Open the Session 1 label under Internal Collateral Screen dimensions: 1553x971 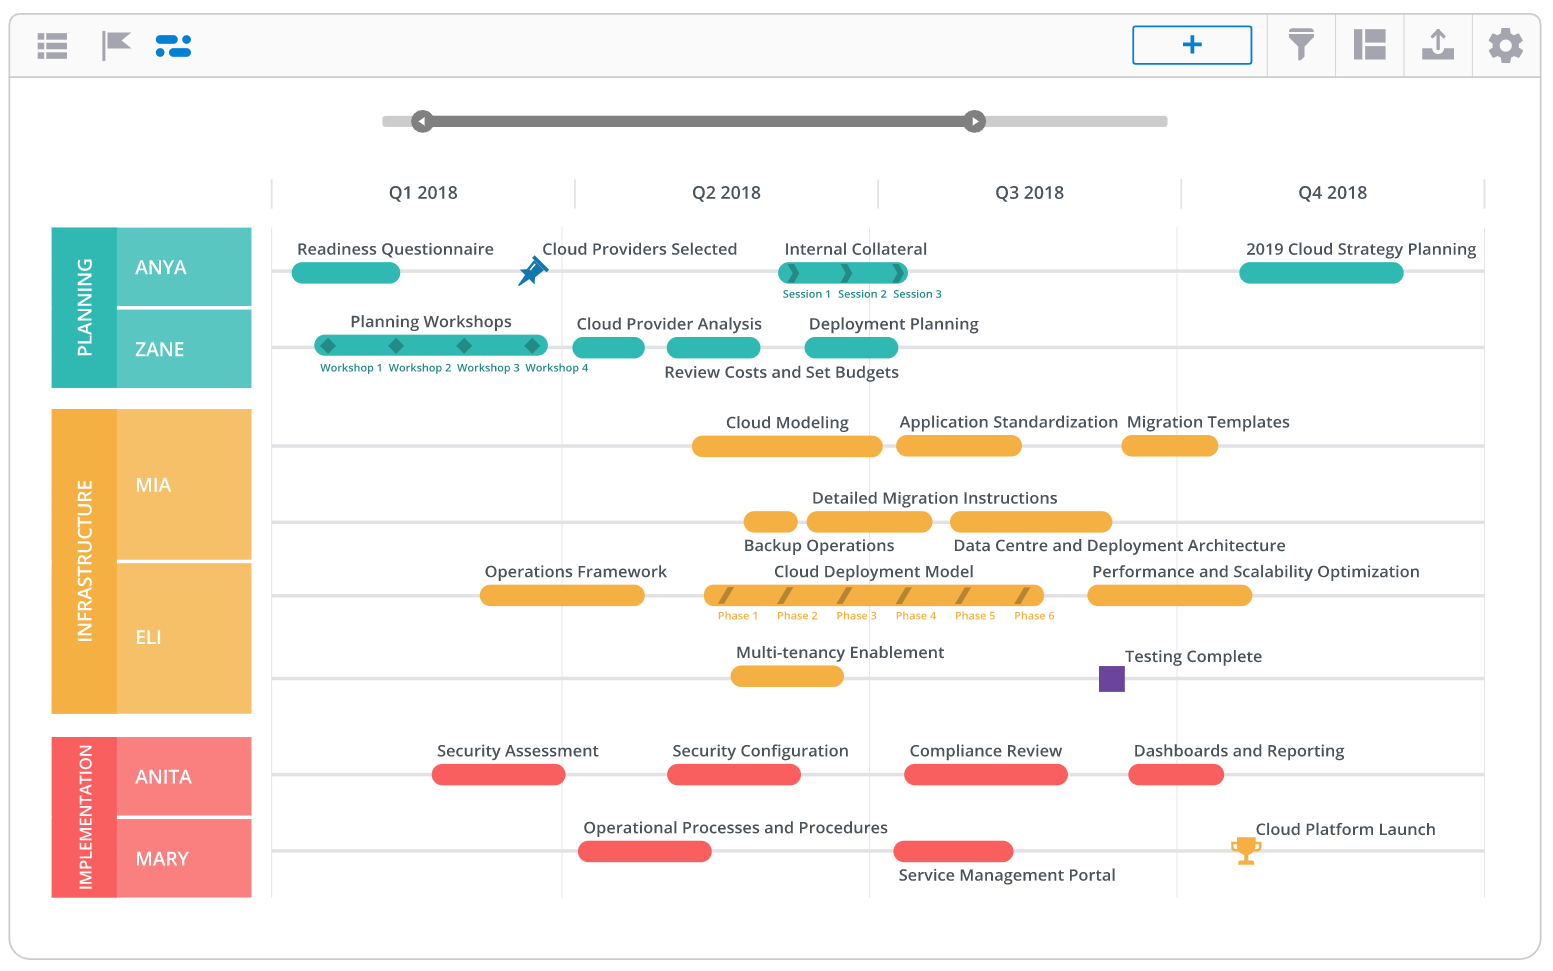(806, 293)
